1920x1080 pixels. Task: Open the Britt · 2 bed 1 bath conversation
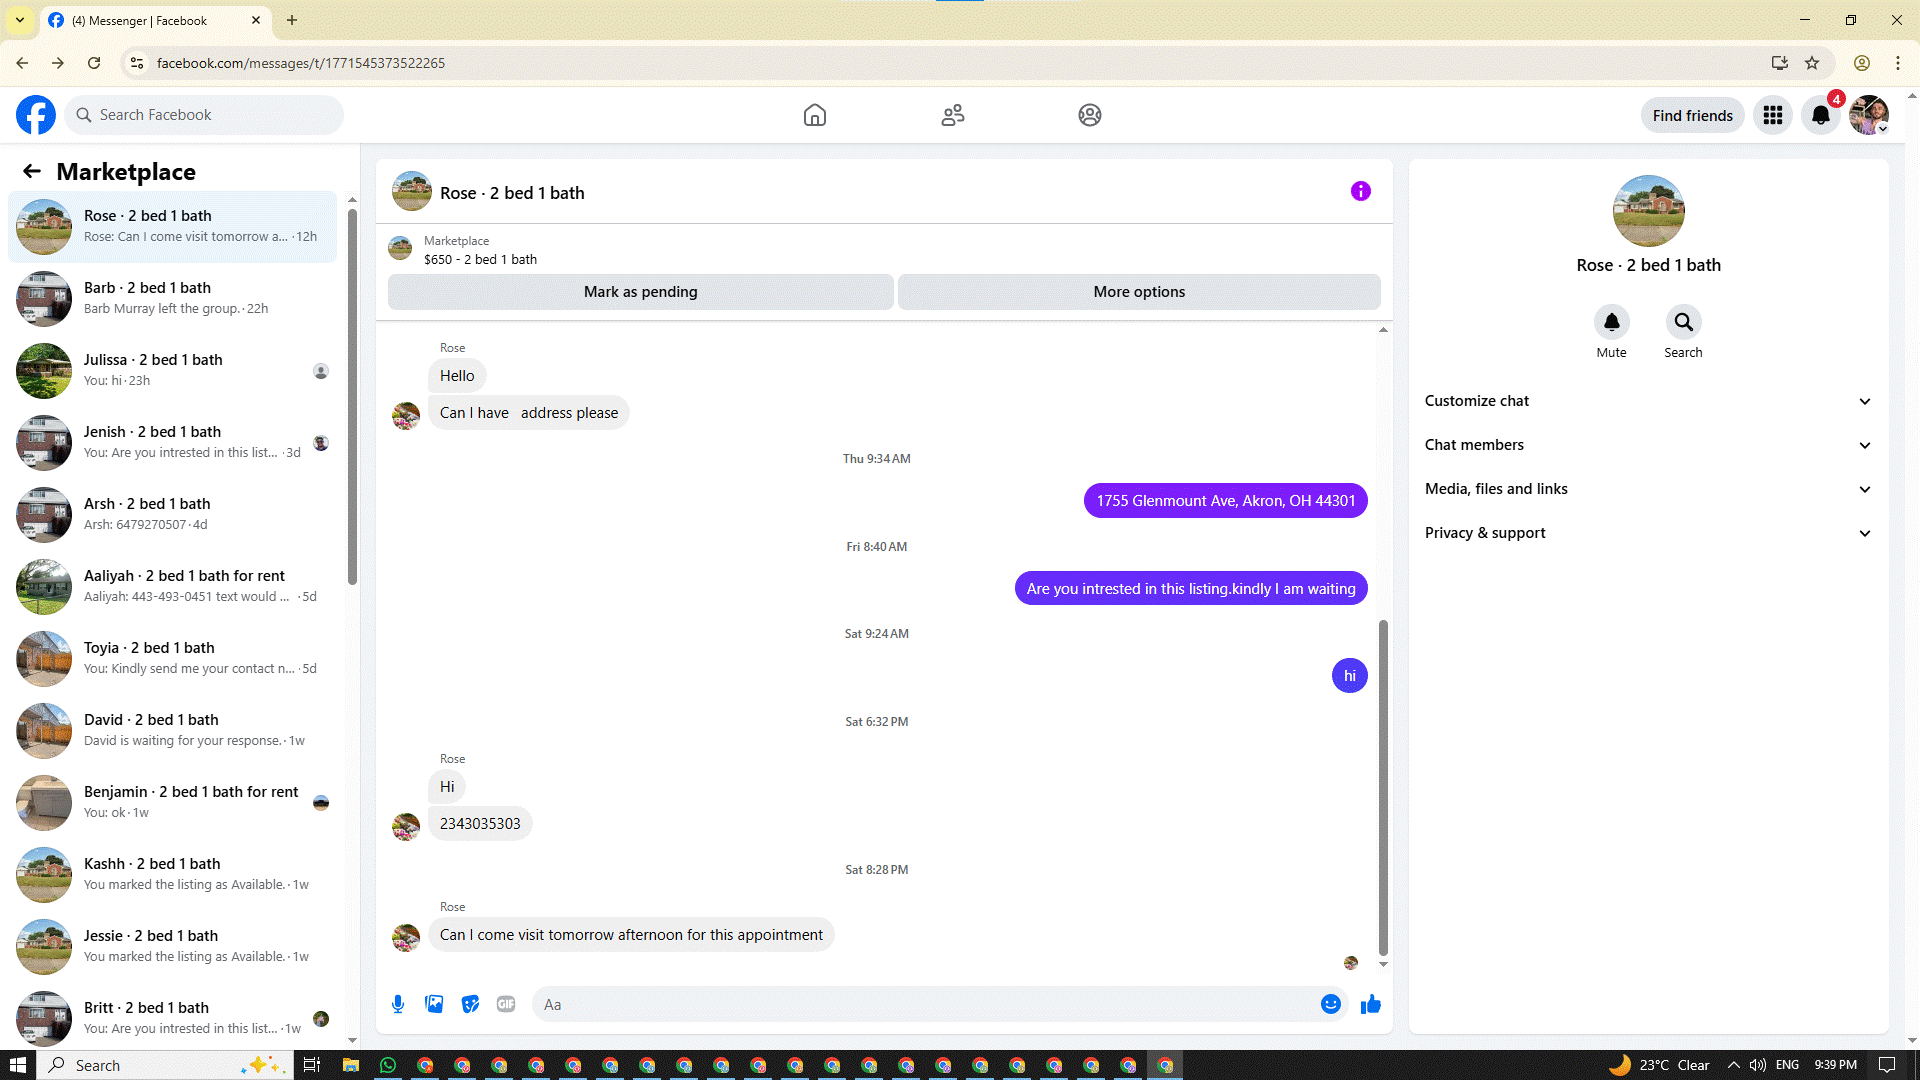tap(172, 1019)
